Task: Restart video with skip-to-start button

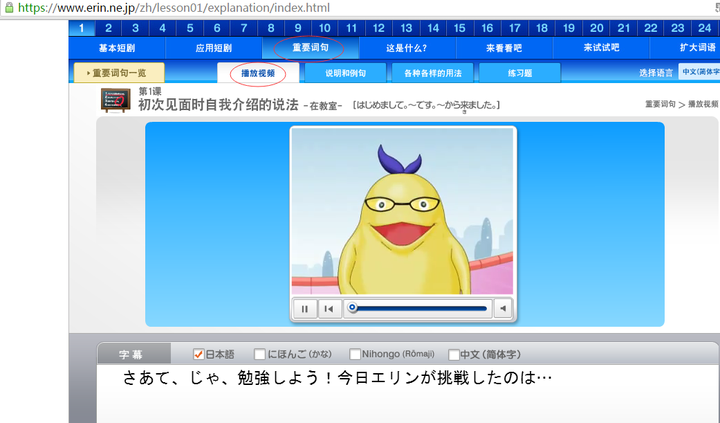Action: pos(329,309)
